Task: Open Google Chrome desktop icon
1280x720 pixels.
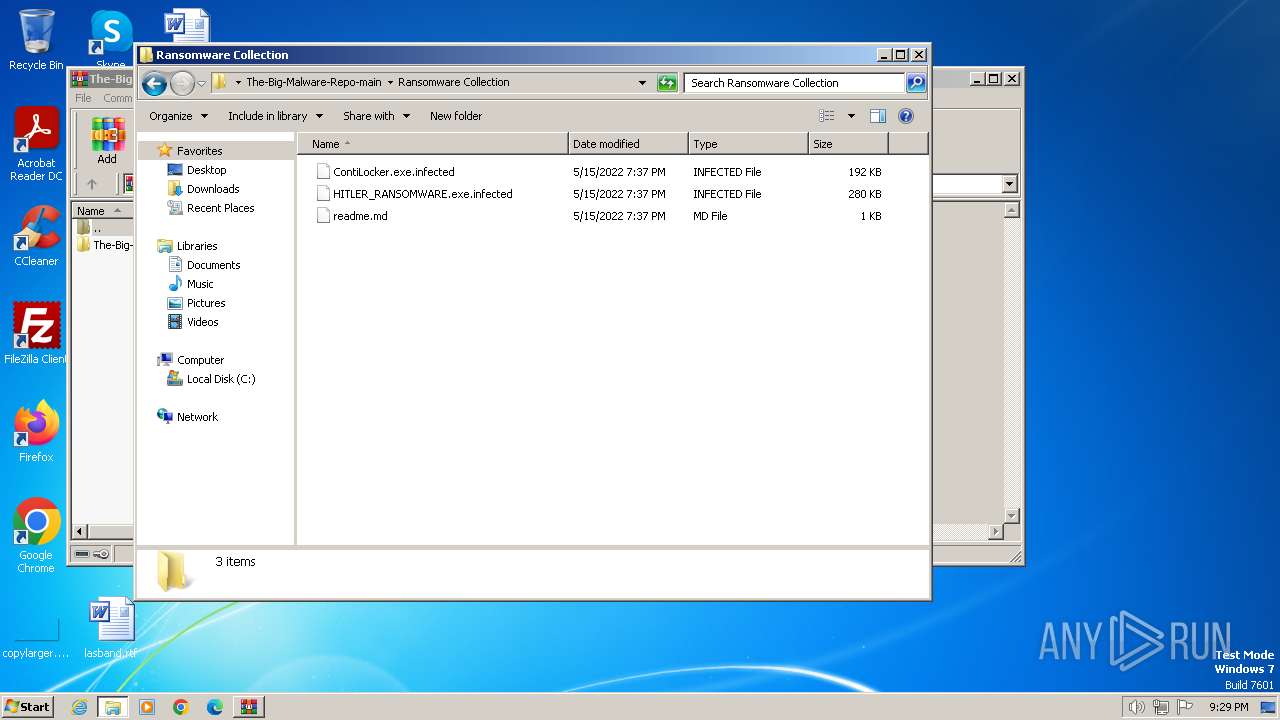Action: (36, 536)
